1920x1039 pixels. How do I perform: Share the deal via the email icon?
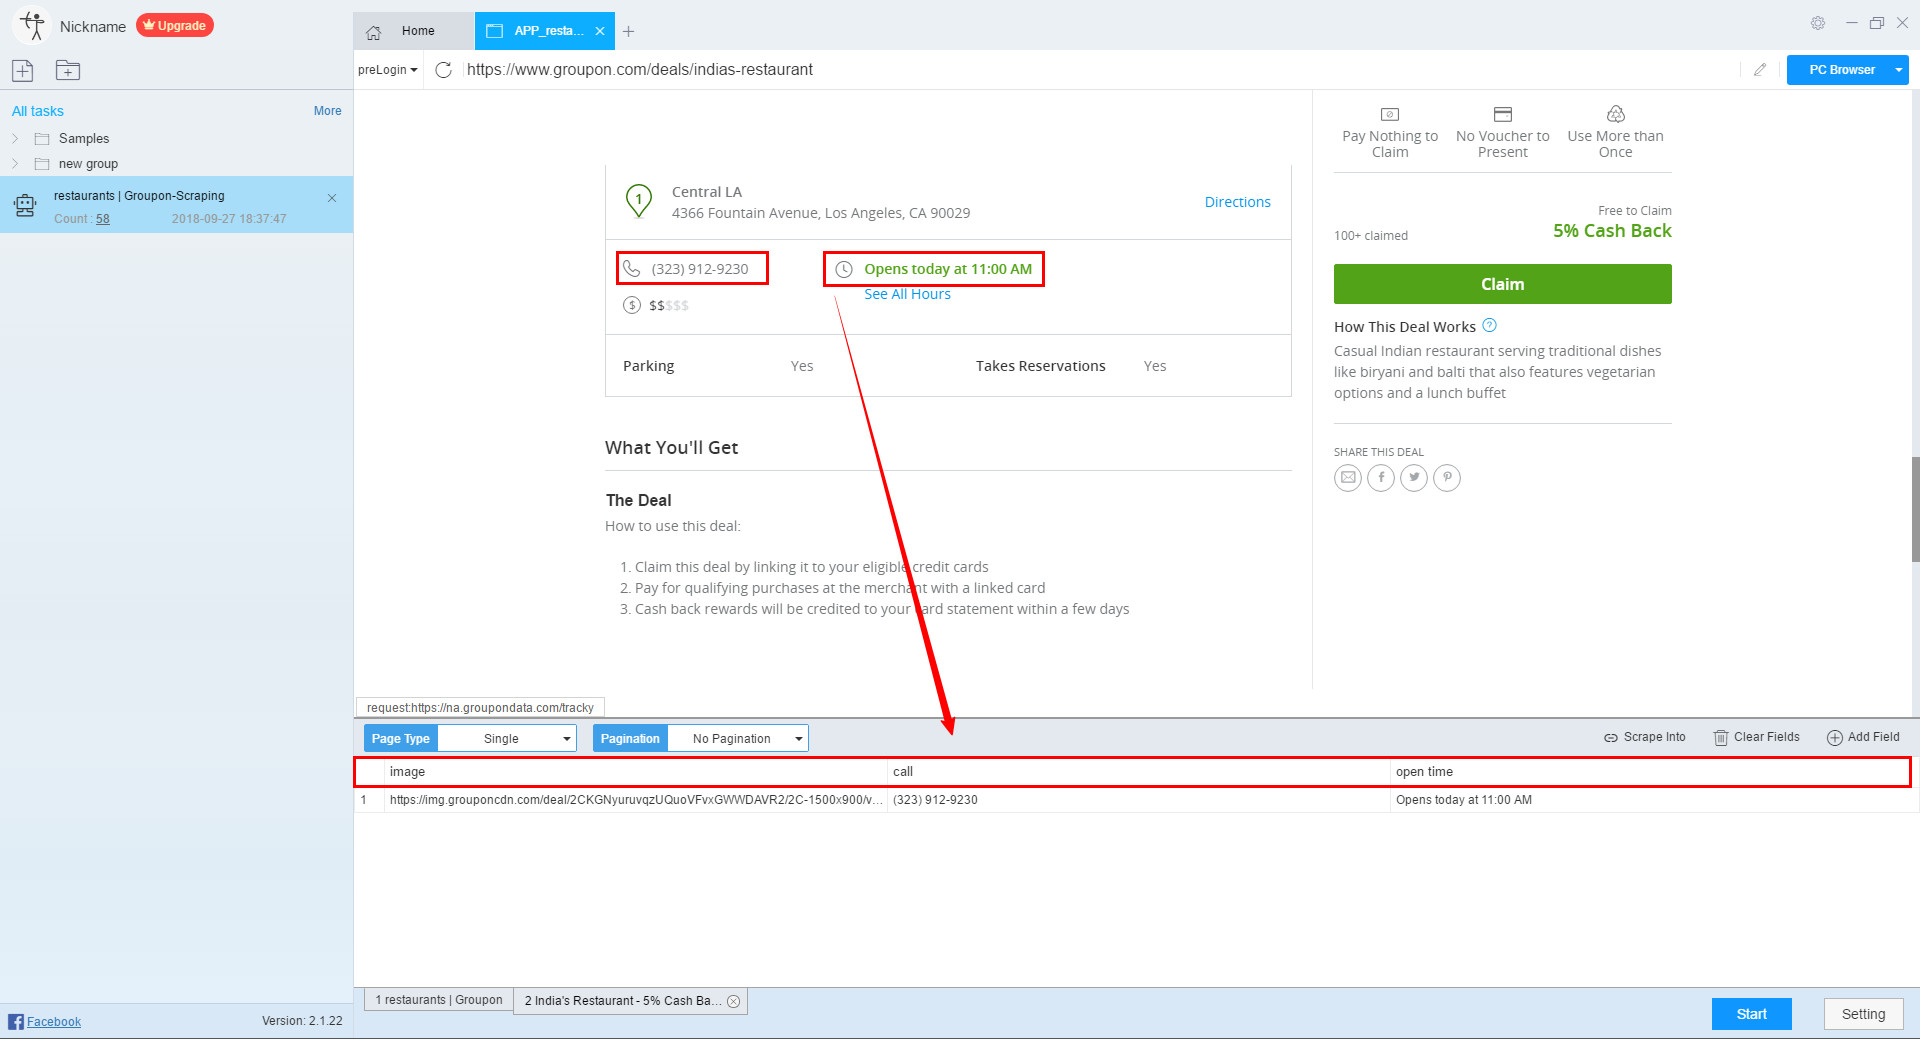tap(1347, 478)
